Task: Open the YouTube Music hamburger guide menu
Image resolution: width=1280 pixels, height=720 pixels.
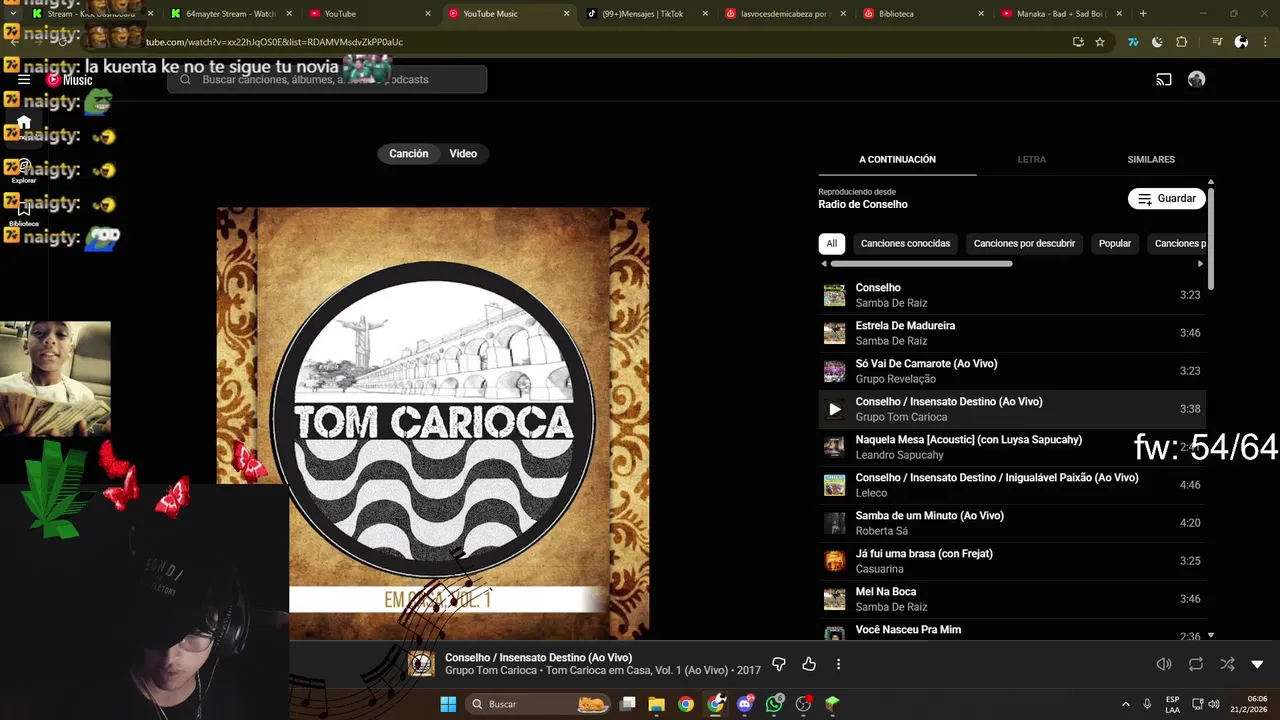Action: click(x=24, y=80)
